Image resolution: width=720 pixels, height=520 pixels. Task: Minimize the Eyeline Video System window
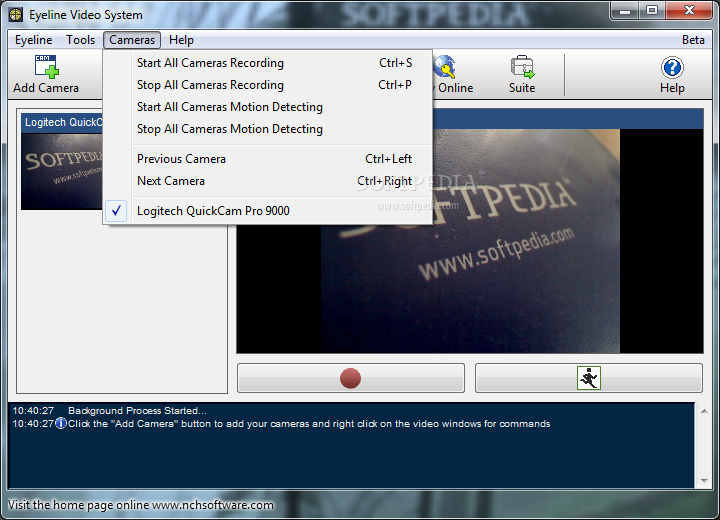pyautogui.click(x=625, y=11)
